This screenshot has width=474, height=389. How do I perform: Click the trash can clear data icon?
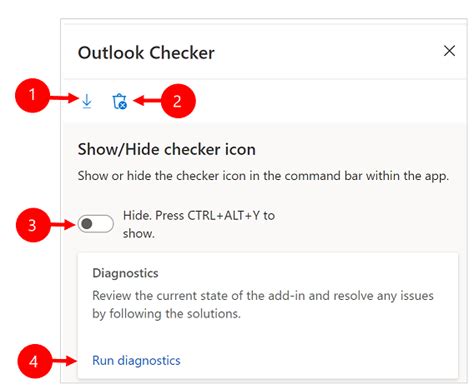(120, 102)
